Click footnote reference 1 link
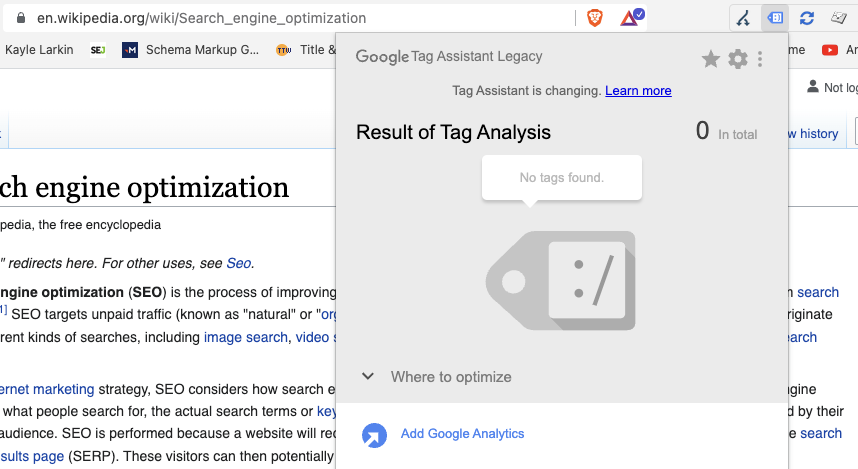The height and width of the screenshot is (469, 858). pos(3,310)
